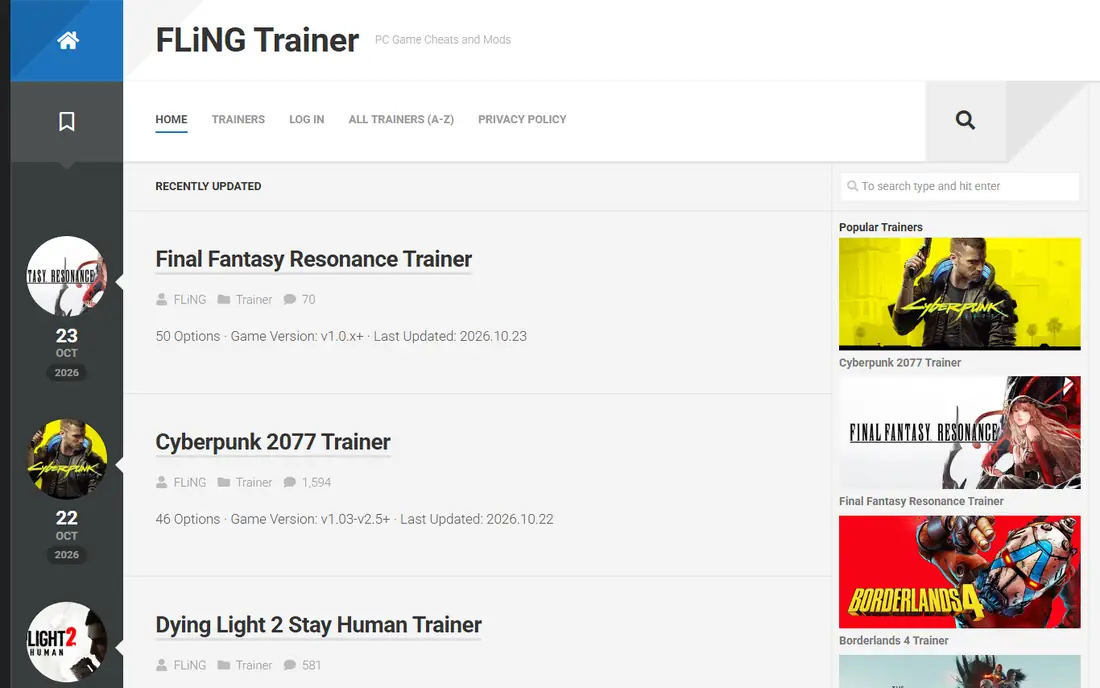Open the Final Fantasy Resonance popular trainer image
The image size is (1100, 688).
click(x=960, y=433)
